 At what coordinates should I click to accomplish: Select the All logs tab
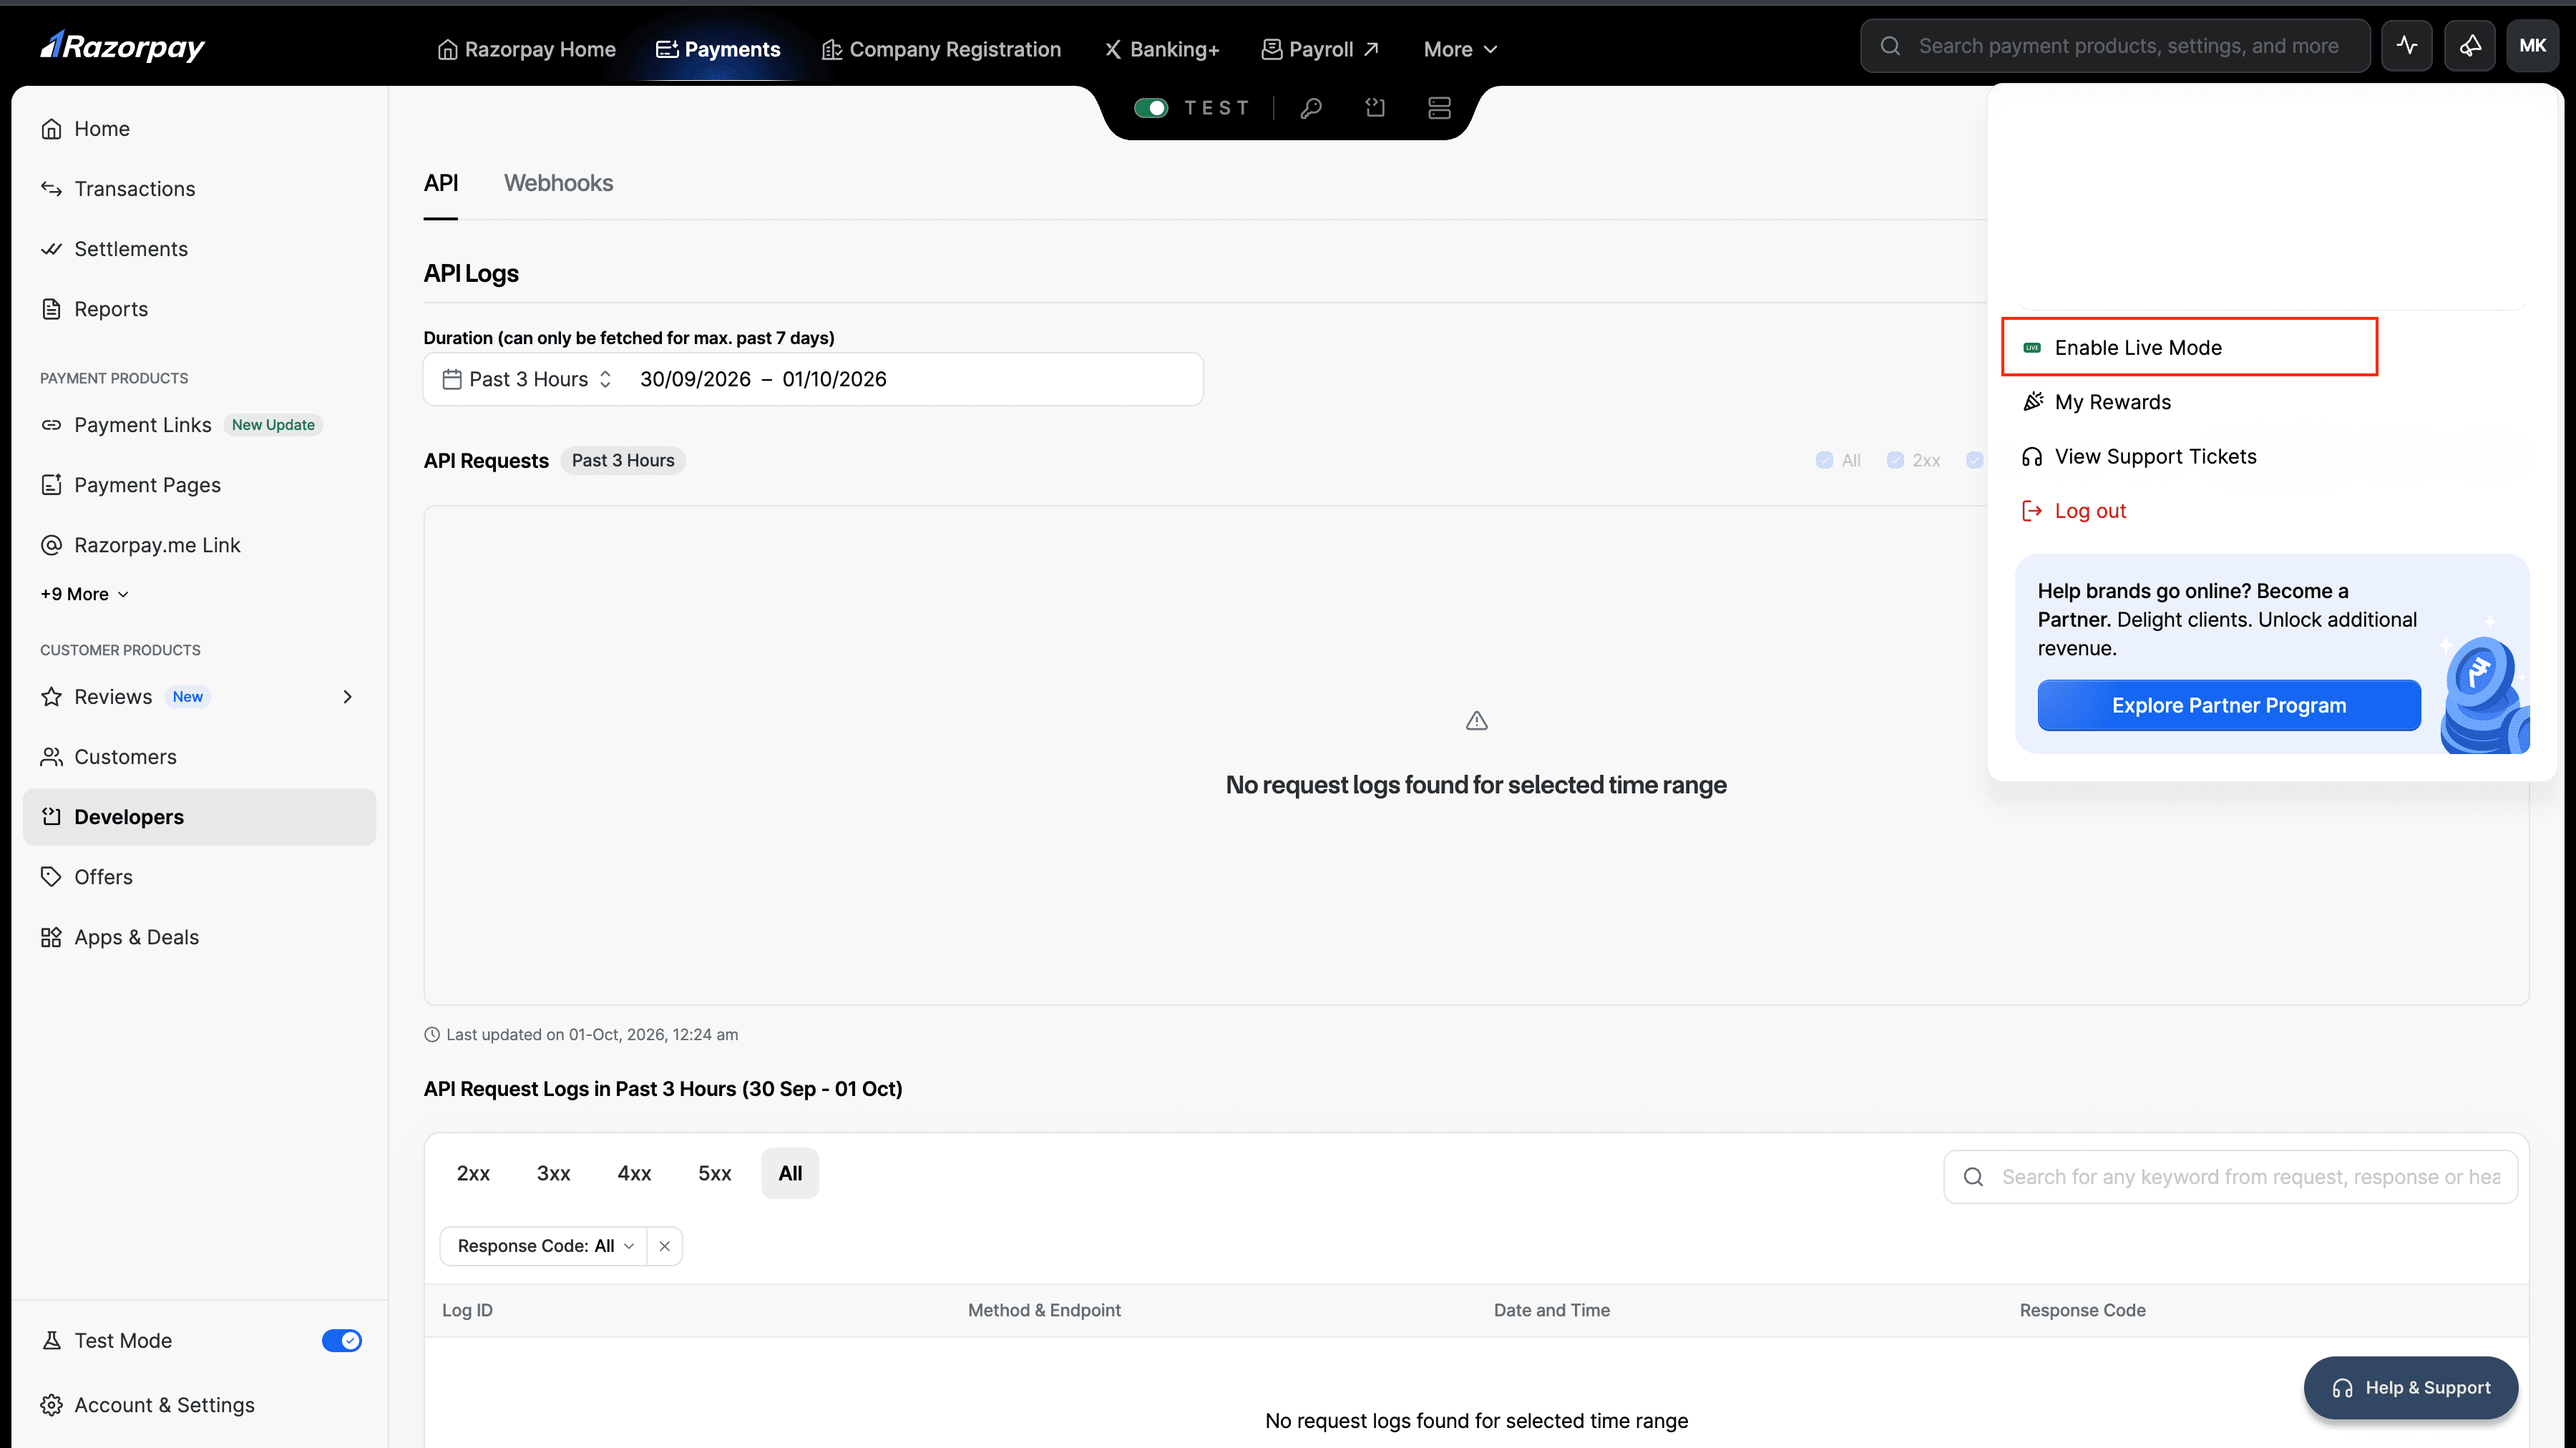click(790, 1173)
